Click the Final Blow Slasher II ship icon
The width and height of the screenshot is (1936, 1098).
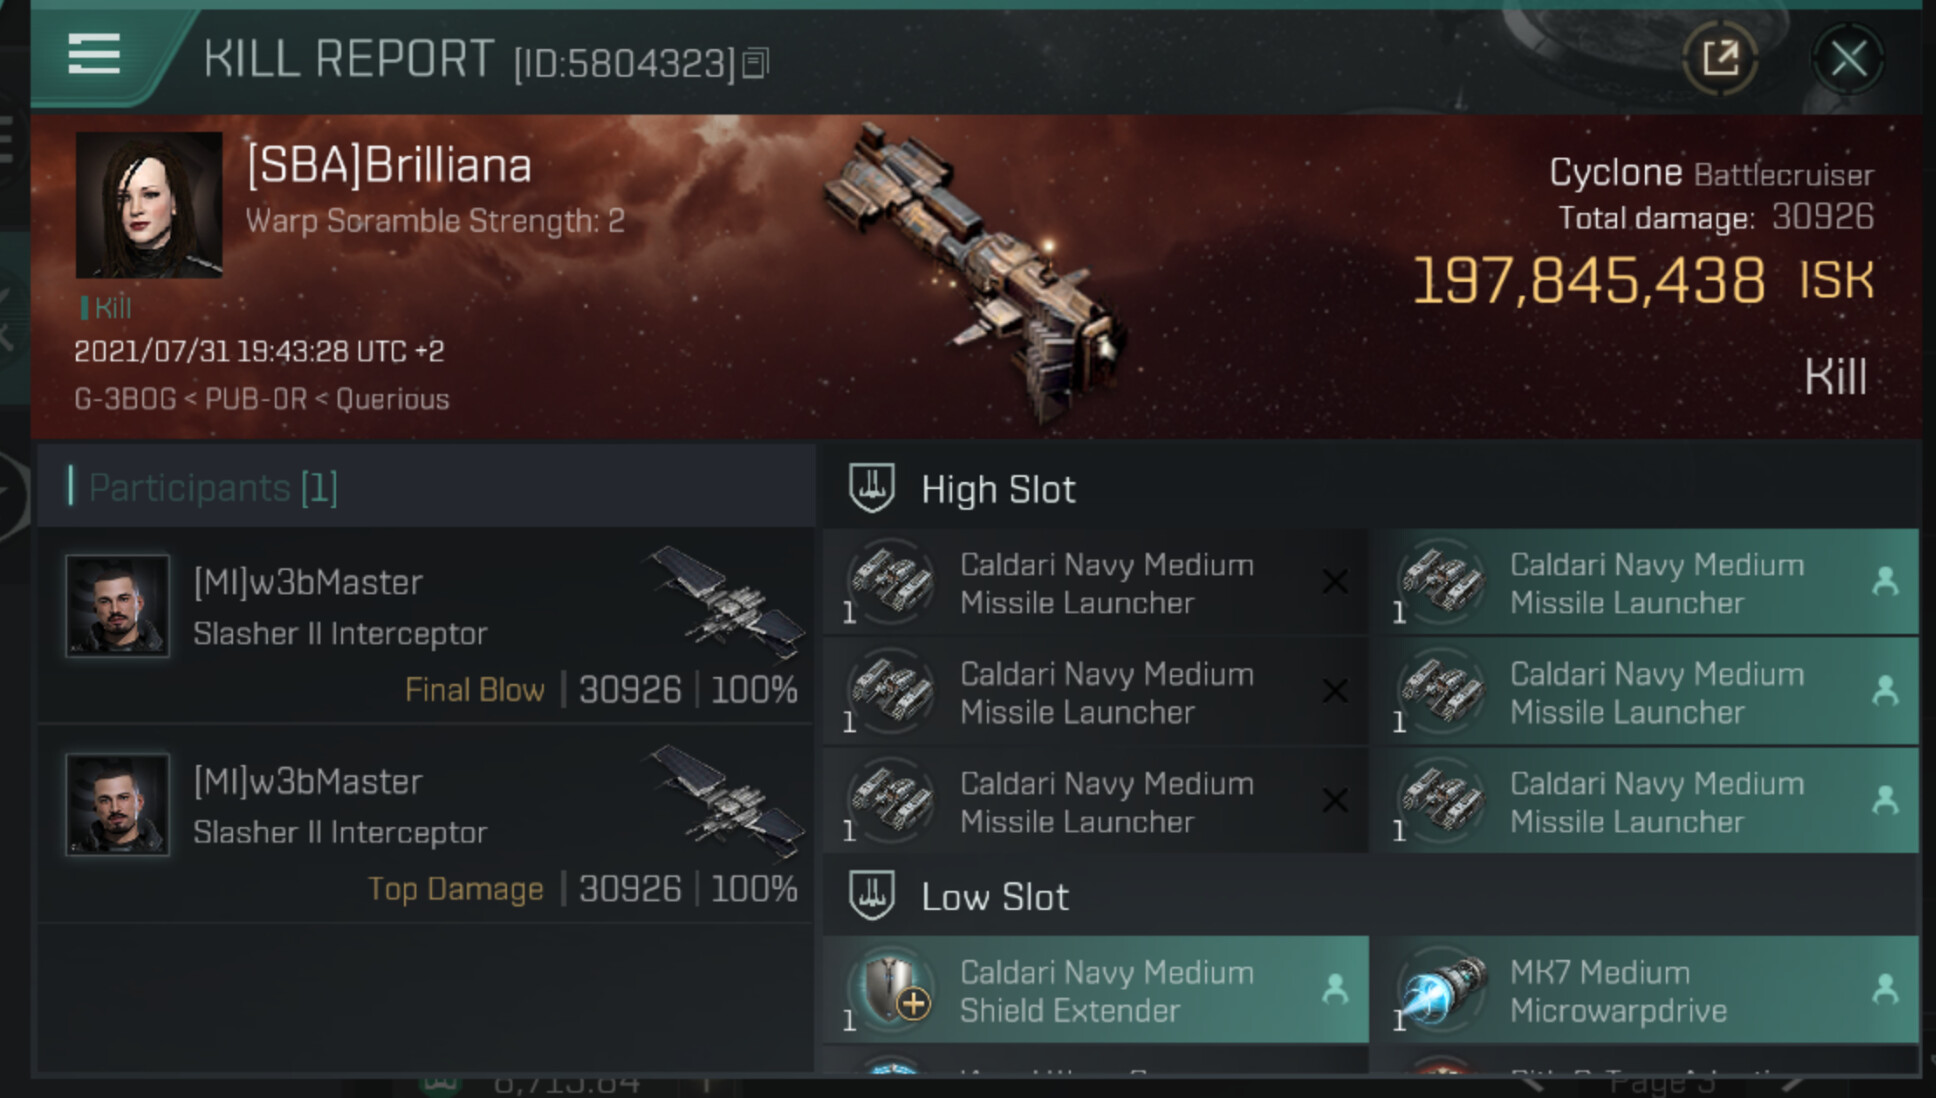[x=727, y=602]
